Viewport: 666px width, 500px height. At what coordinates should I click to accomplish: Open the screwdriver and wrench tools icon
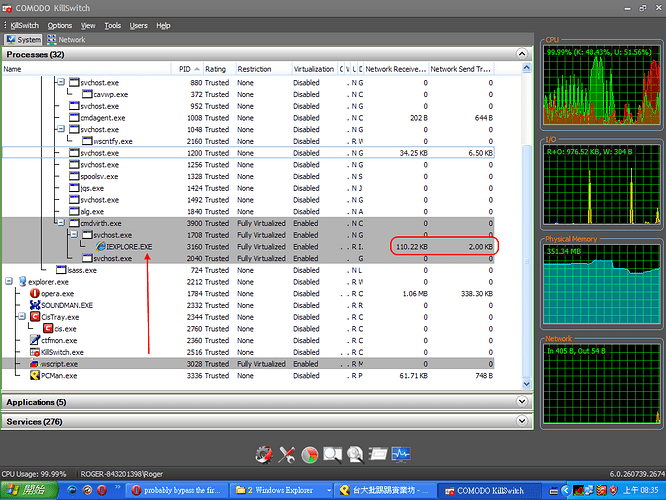pyautogui.click(x=287, y=455)
